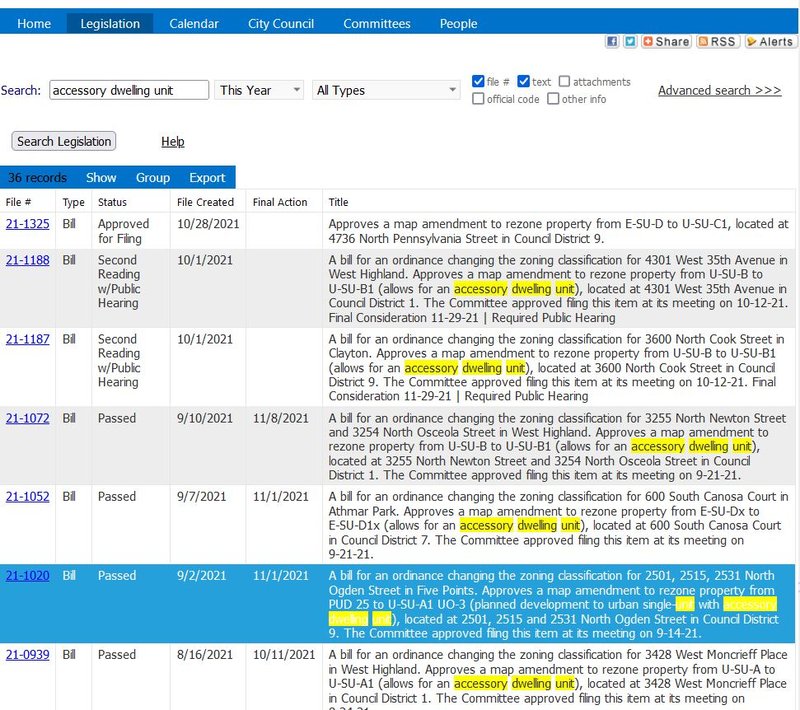Expand the 'All Types' dropdown

[x=385, y=90]
